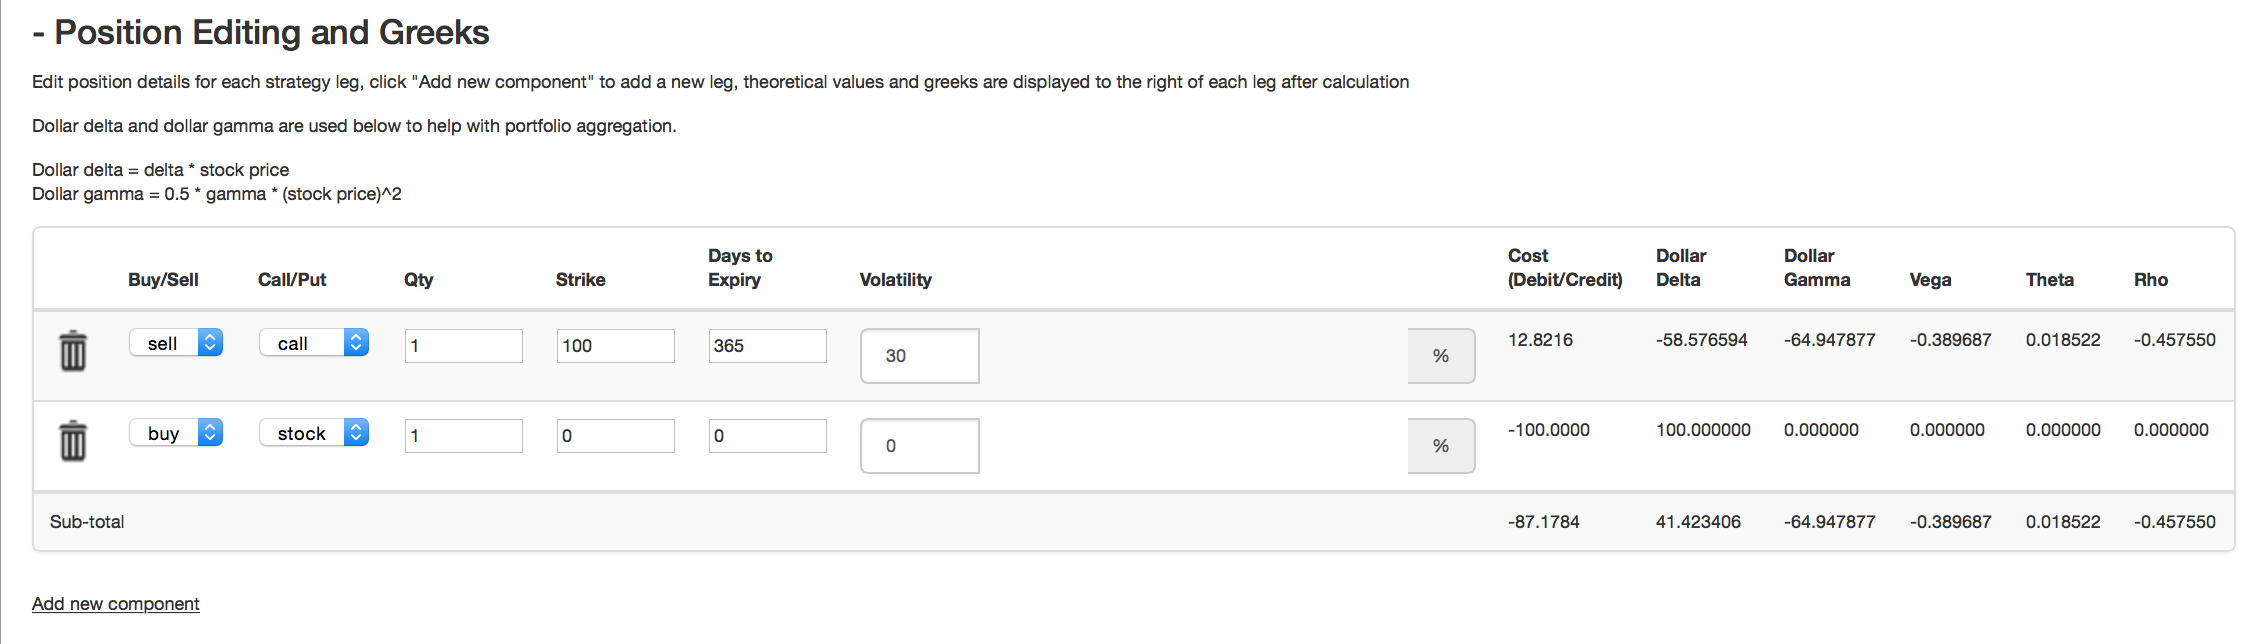
Task: Click Strike field showing 100
Action: pos(615,346)
